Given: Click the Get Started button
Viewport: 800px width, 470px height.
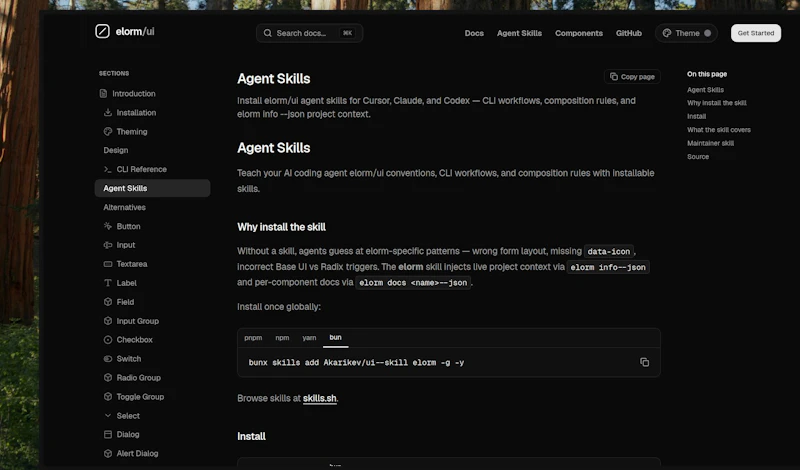Looking at the screenshot, I should (756, 33).
